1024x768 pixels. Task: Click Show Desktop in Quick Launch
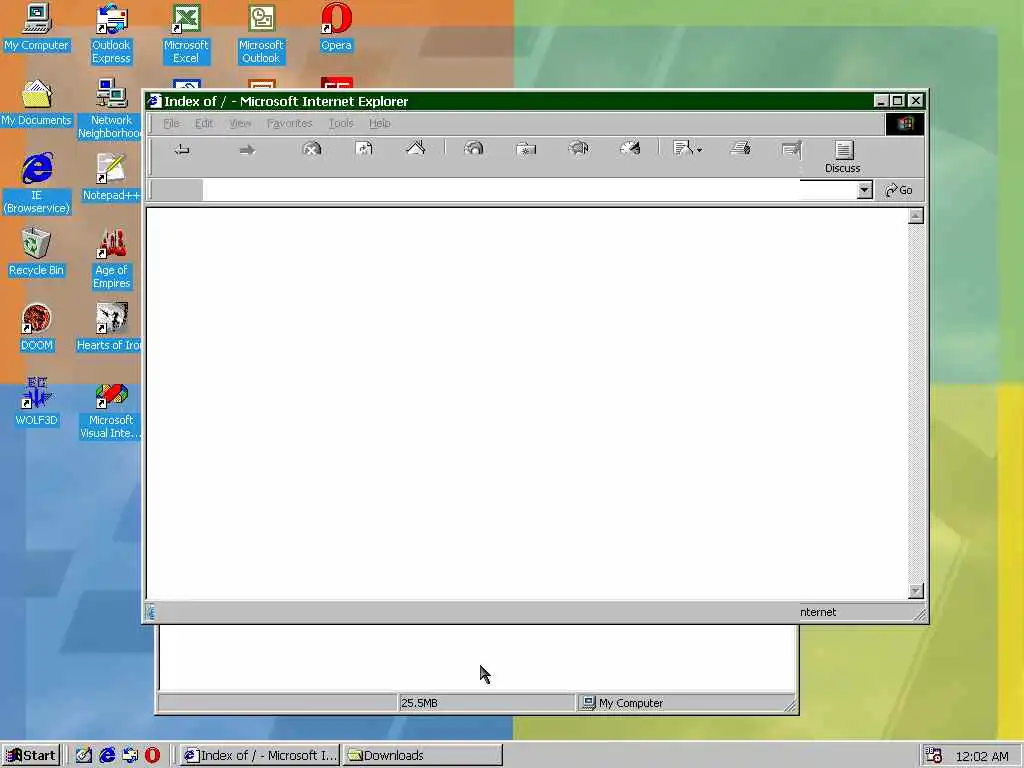[x=84, y=756]
